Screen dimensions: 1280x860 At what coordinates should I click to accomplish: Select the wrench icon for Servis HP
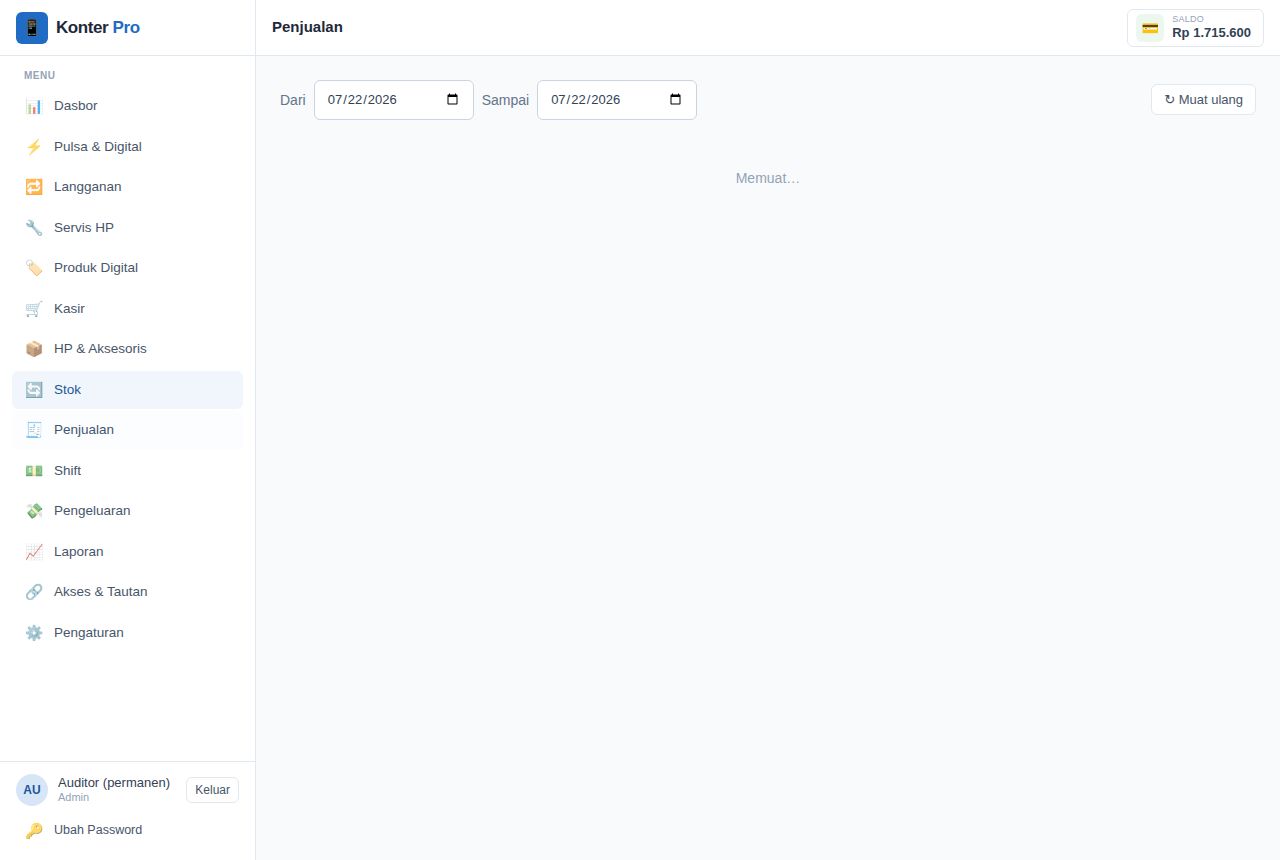pyautogui.click(x=34, y=228)
